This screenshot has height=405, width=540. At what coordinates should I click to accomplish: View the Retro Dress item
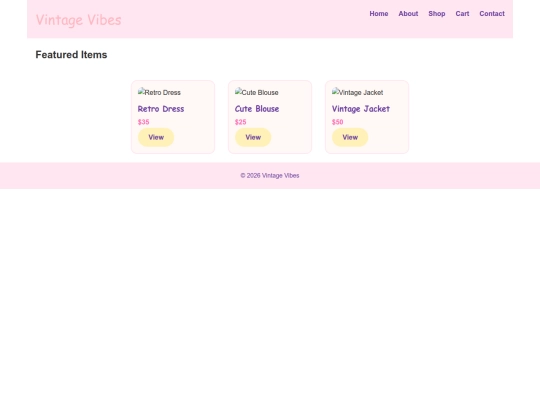click(x=156, y=137)
